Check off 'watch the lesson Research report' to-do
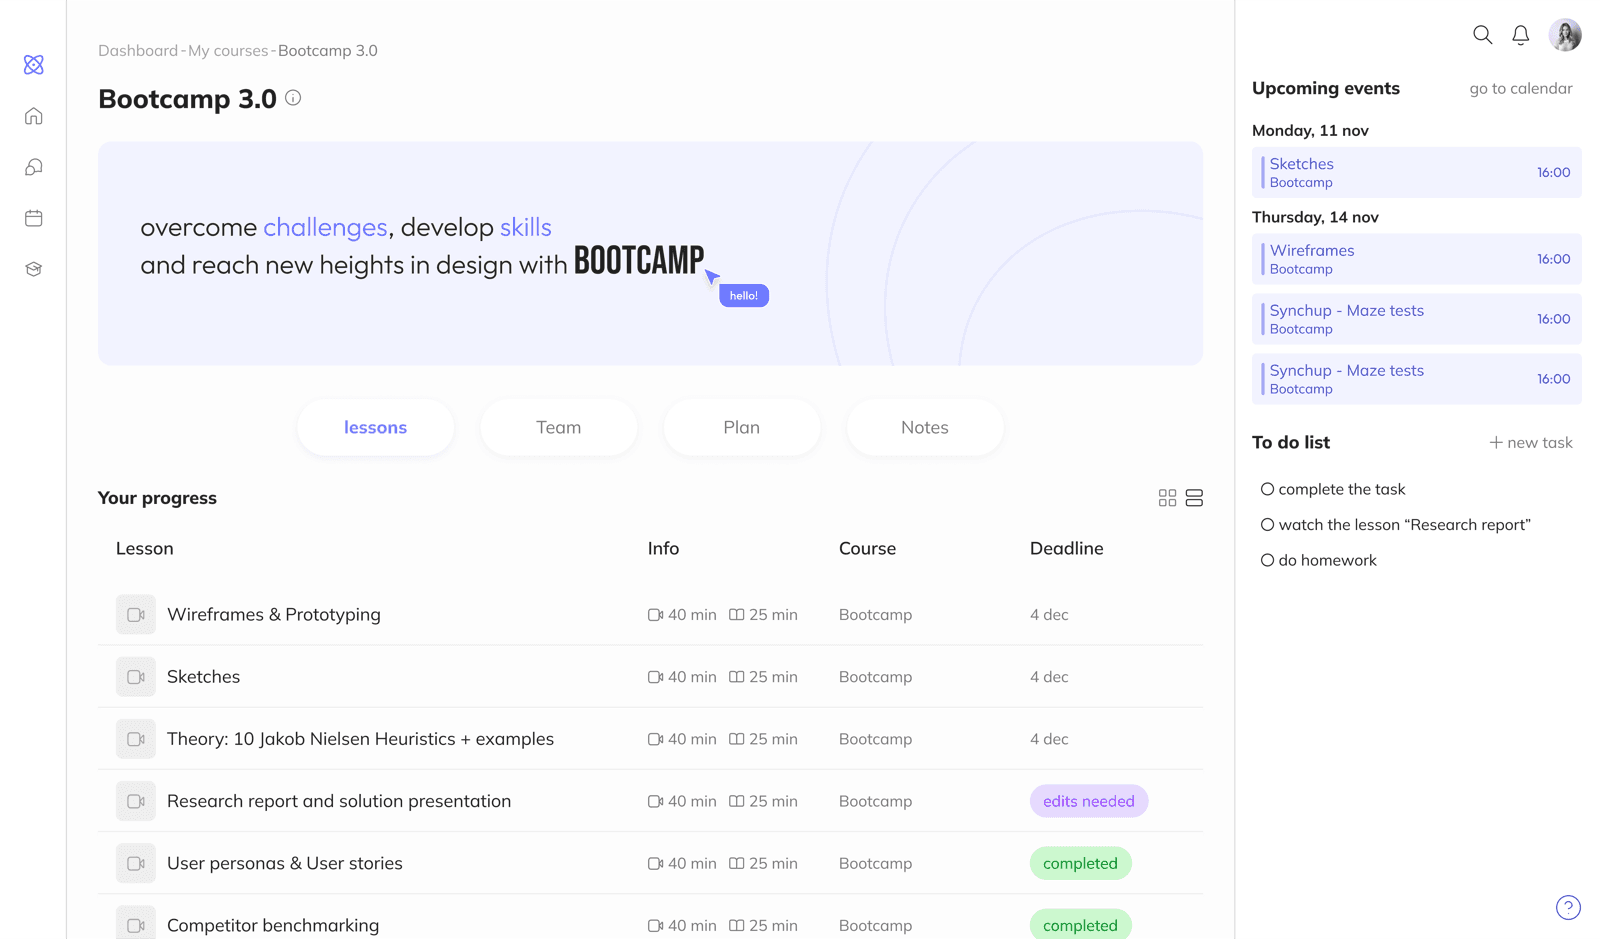This screenshot has height=939, width=1600. (1267, 525)
